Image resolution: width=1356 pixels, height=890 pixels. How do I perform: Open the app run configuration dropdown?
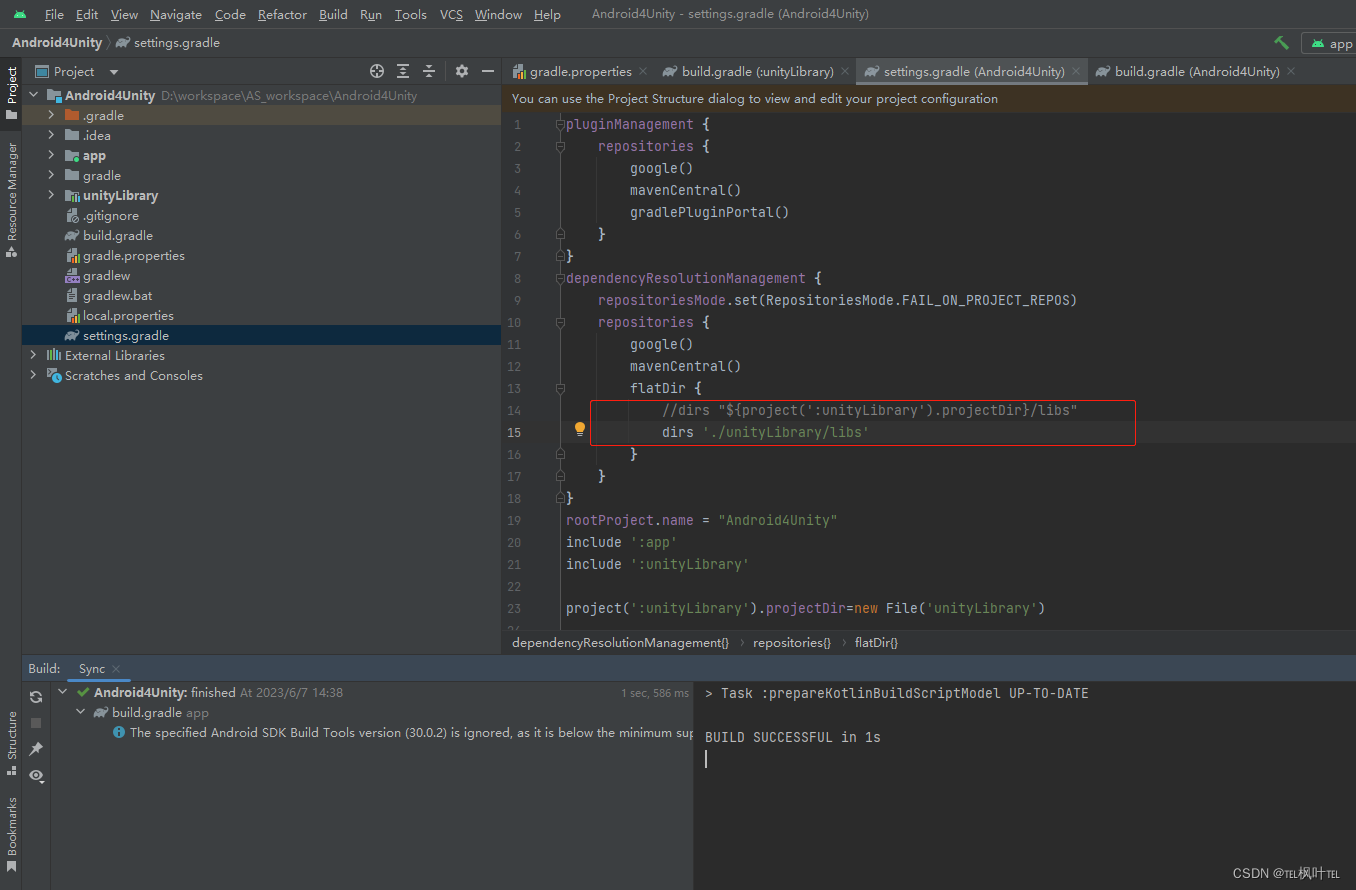1331,43
